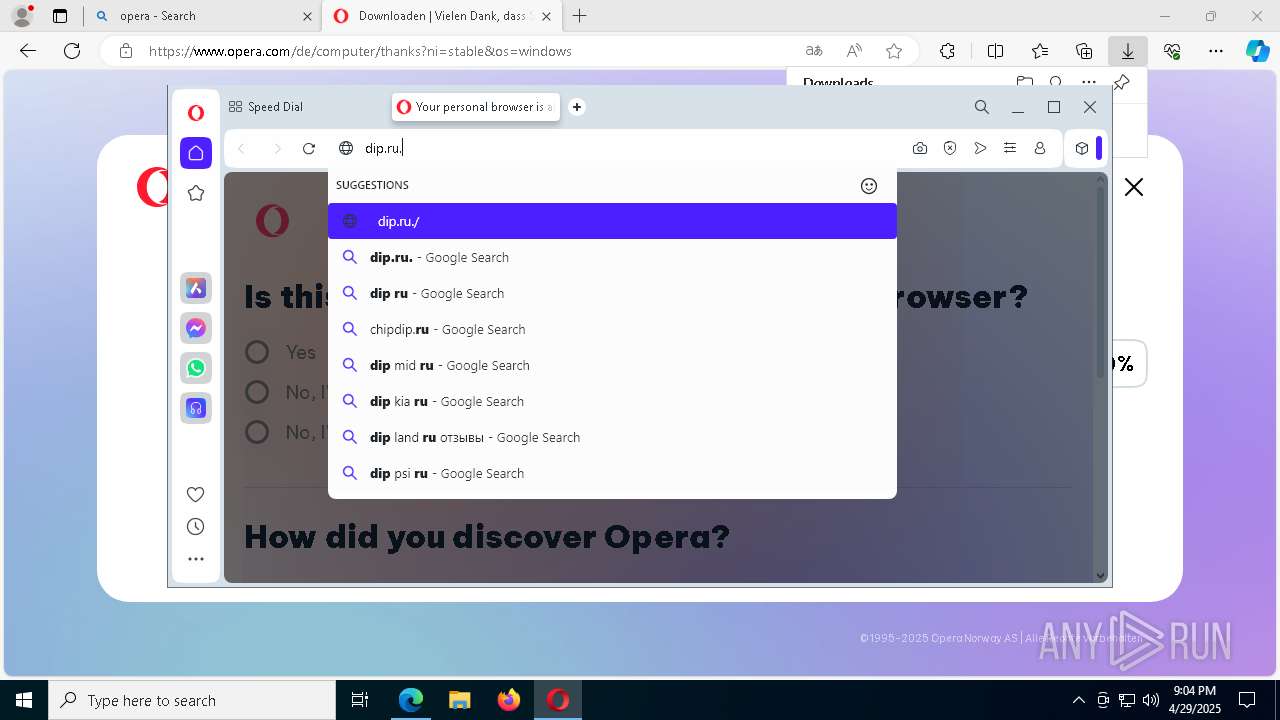Screen dimensions: 1280x720
Task: Click Opera snapshot camera icon
Action: click(x=920, y=148)
